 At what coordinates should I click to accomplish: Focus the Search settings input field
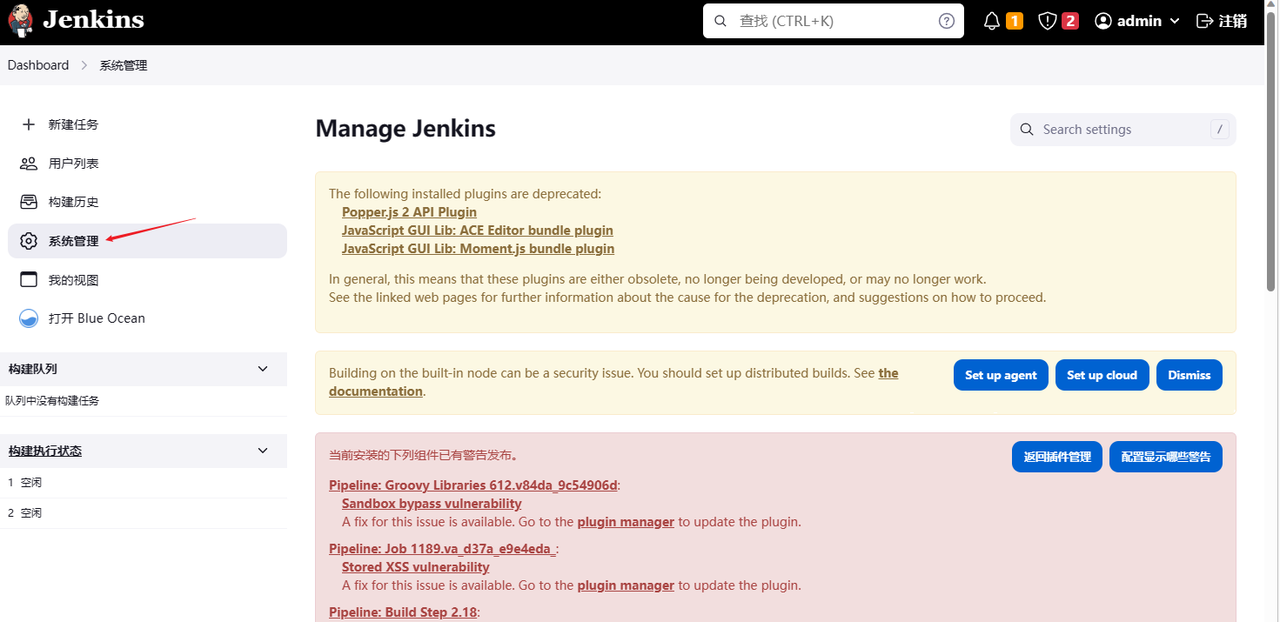(1120, 129)
